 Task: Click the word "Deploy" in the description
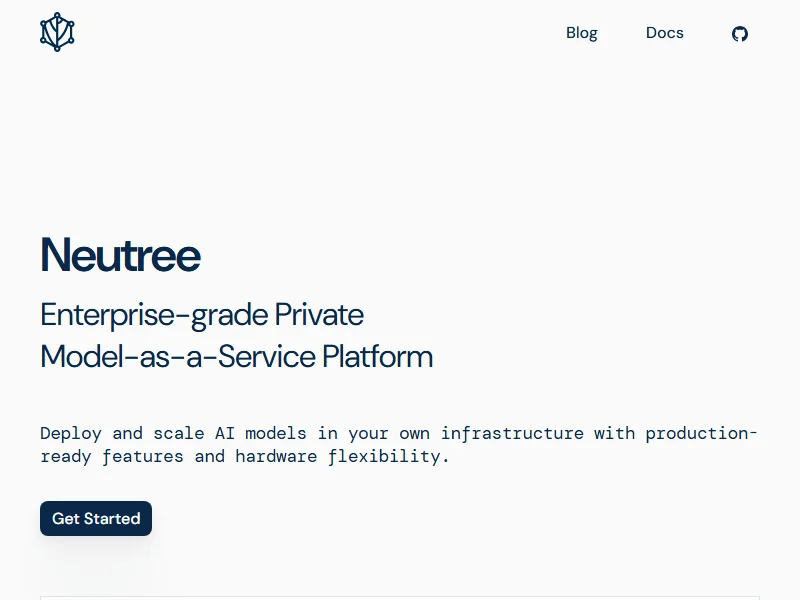point(71,433)
